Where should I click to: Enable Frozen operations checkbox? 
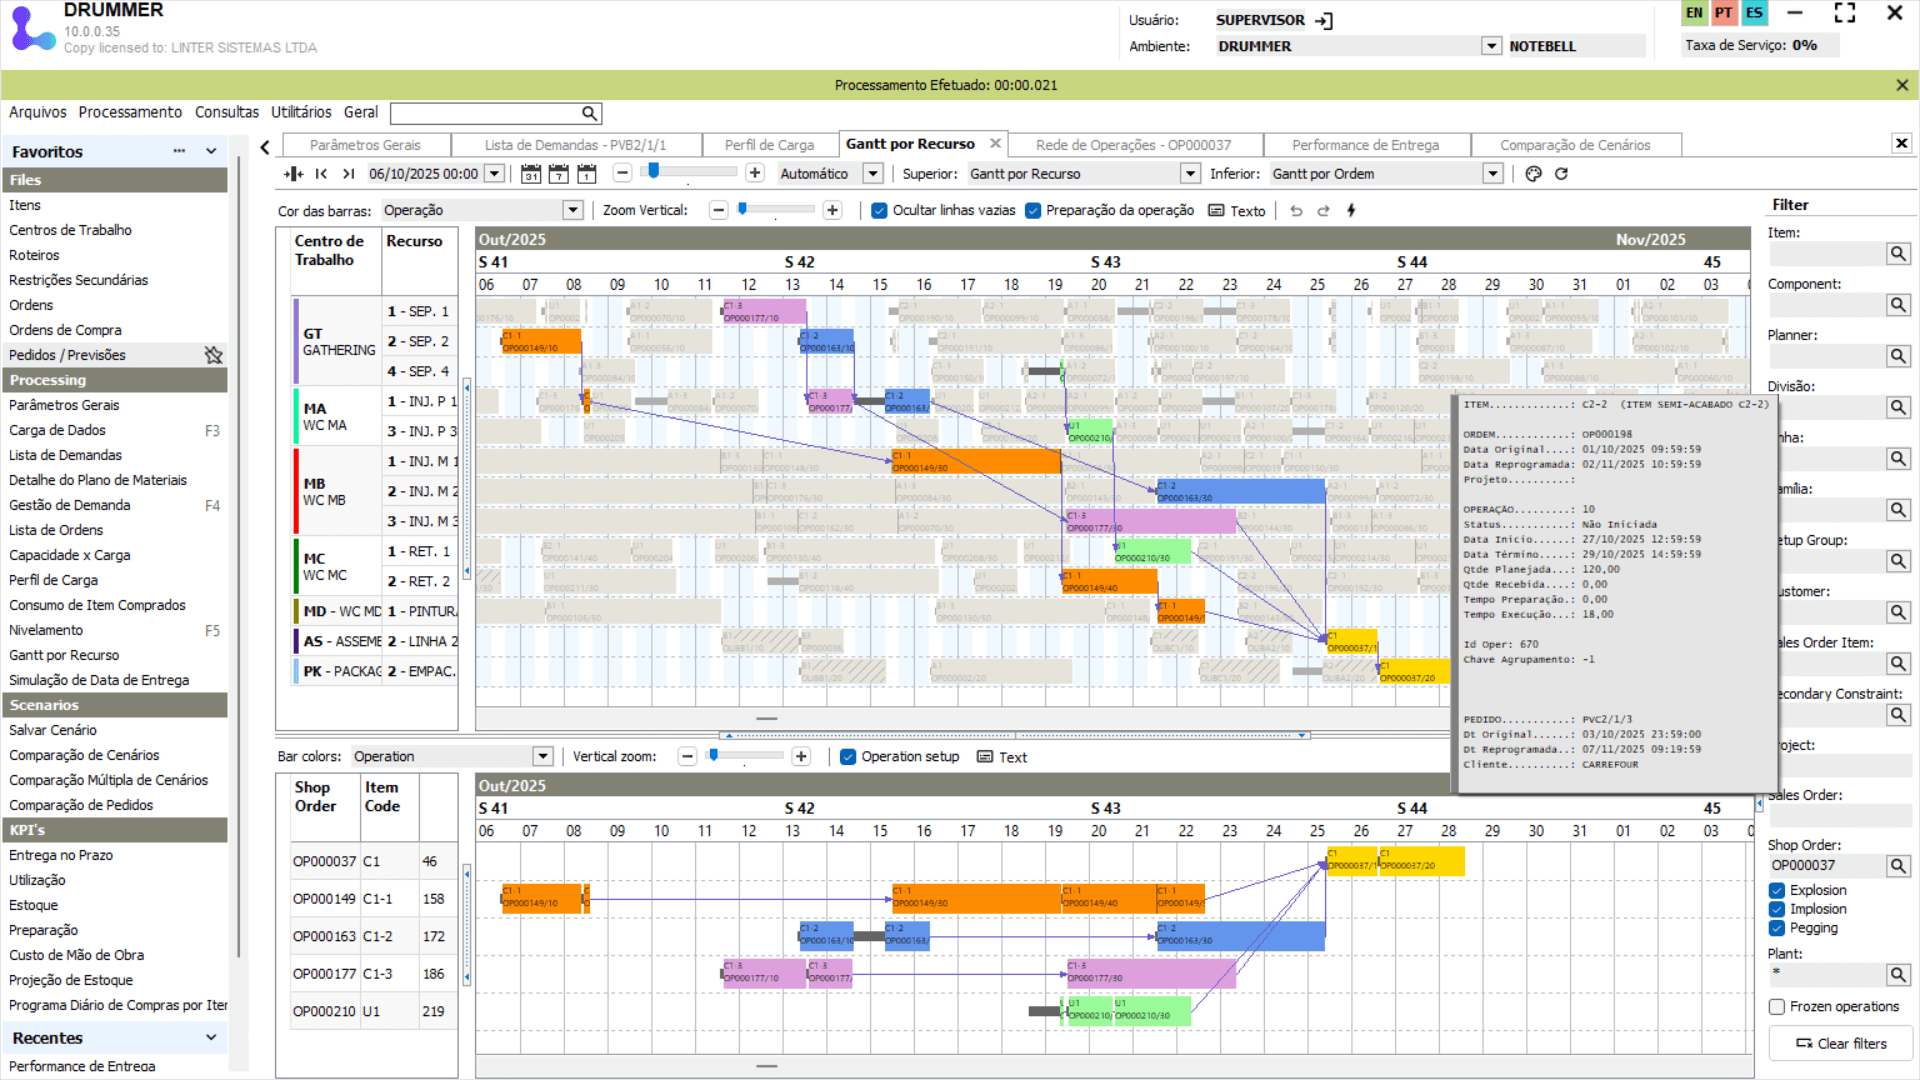[1777, 1007]
